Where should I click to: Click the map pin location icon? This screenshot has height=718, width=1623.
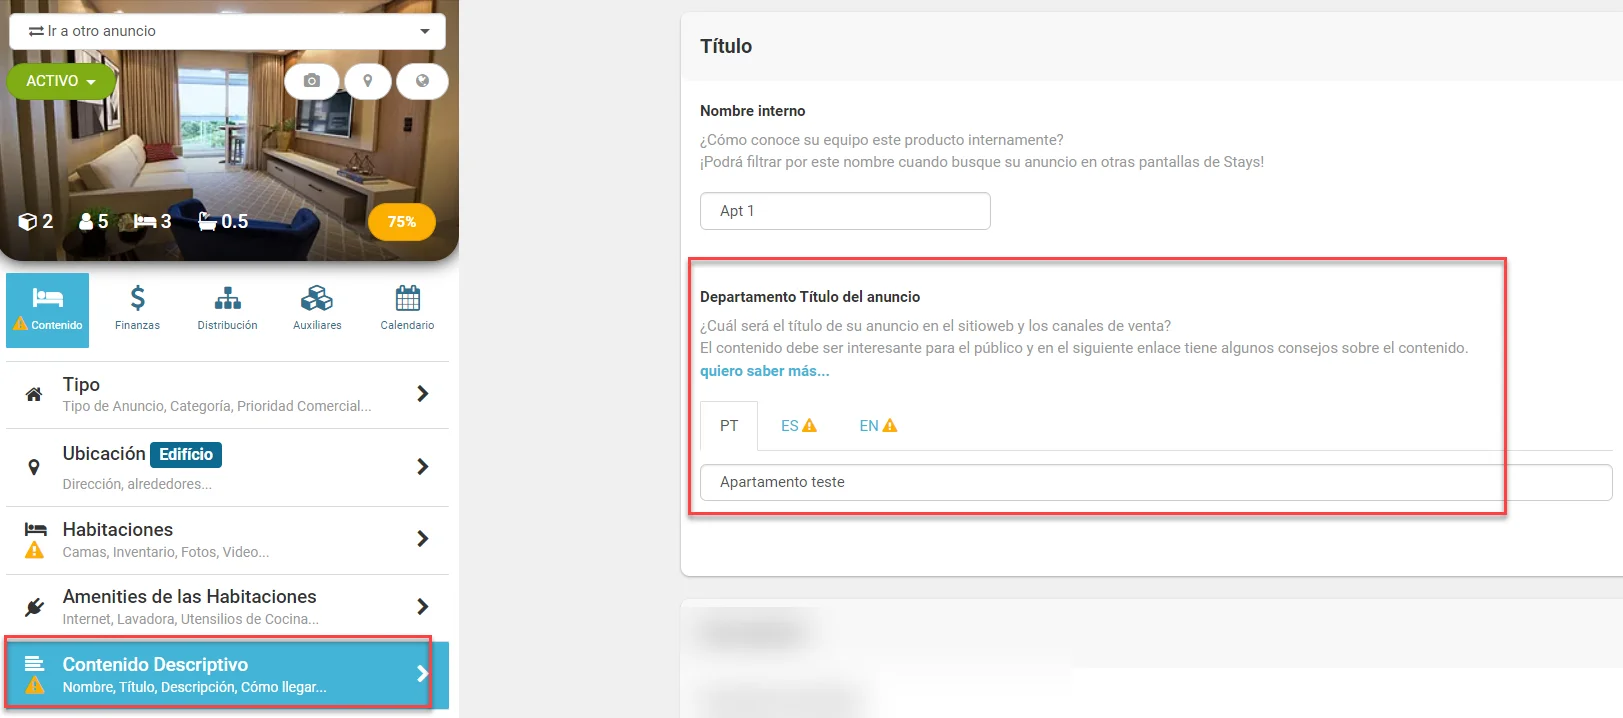pyautogui.click(x=367, y=81)
